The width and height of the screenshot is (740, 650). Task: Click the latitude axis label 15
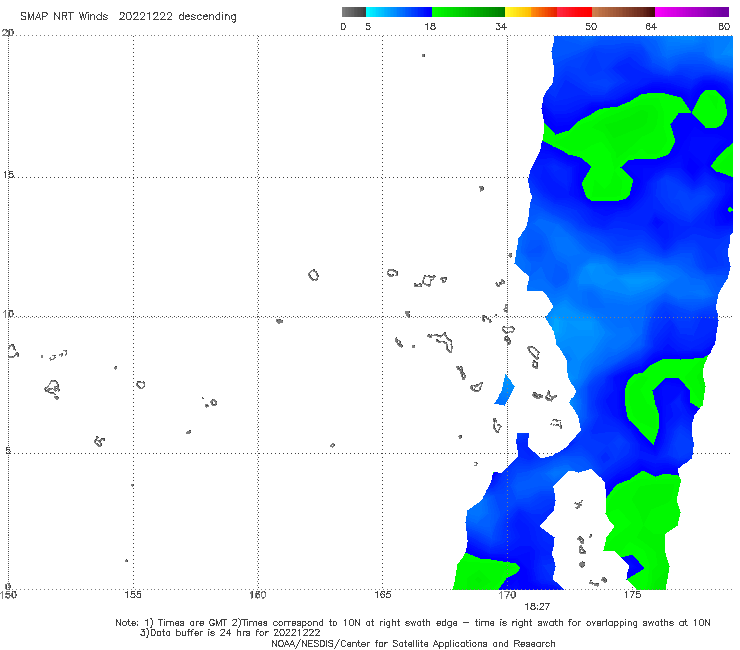(8, 175)
